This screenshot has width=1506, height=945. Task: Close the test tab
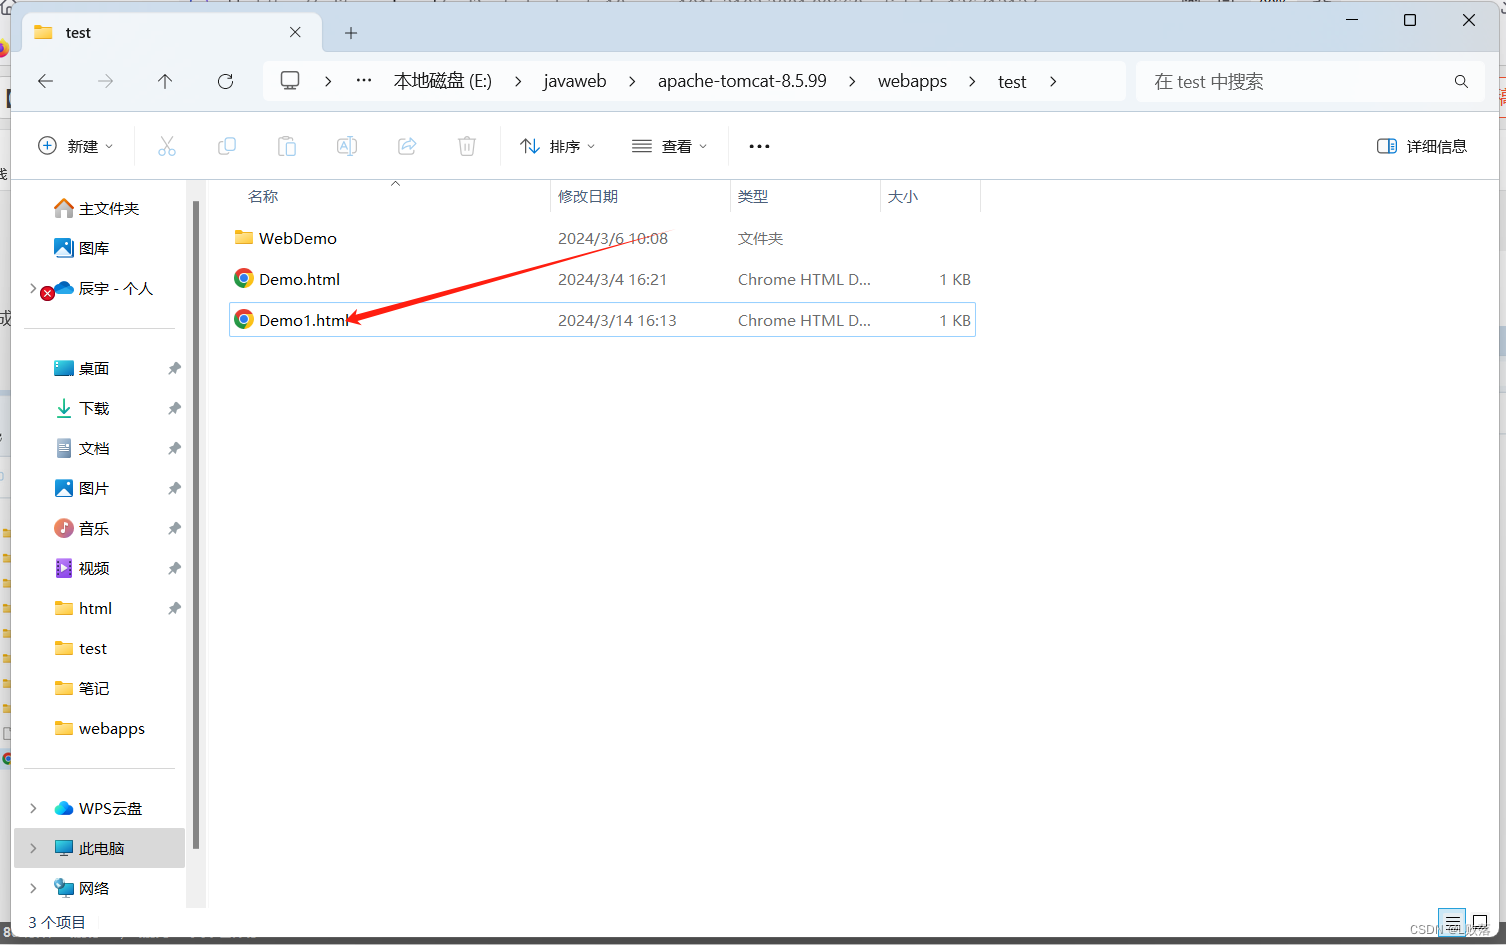tap(295, 32)
